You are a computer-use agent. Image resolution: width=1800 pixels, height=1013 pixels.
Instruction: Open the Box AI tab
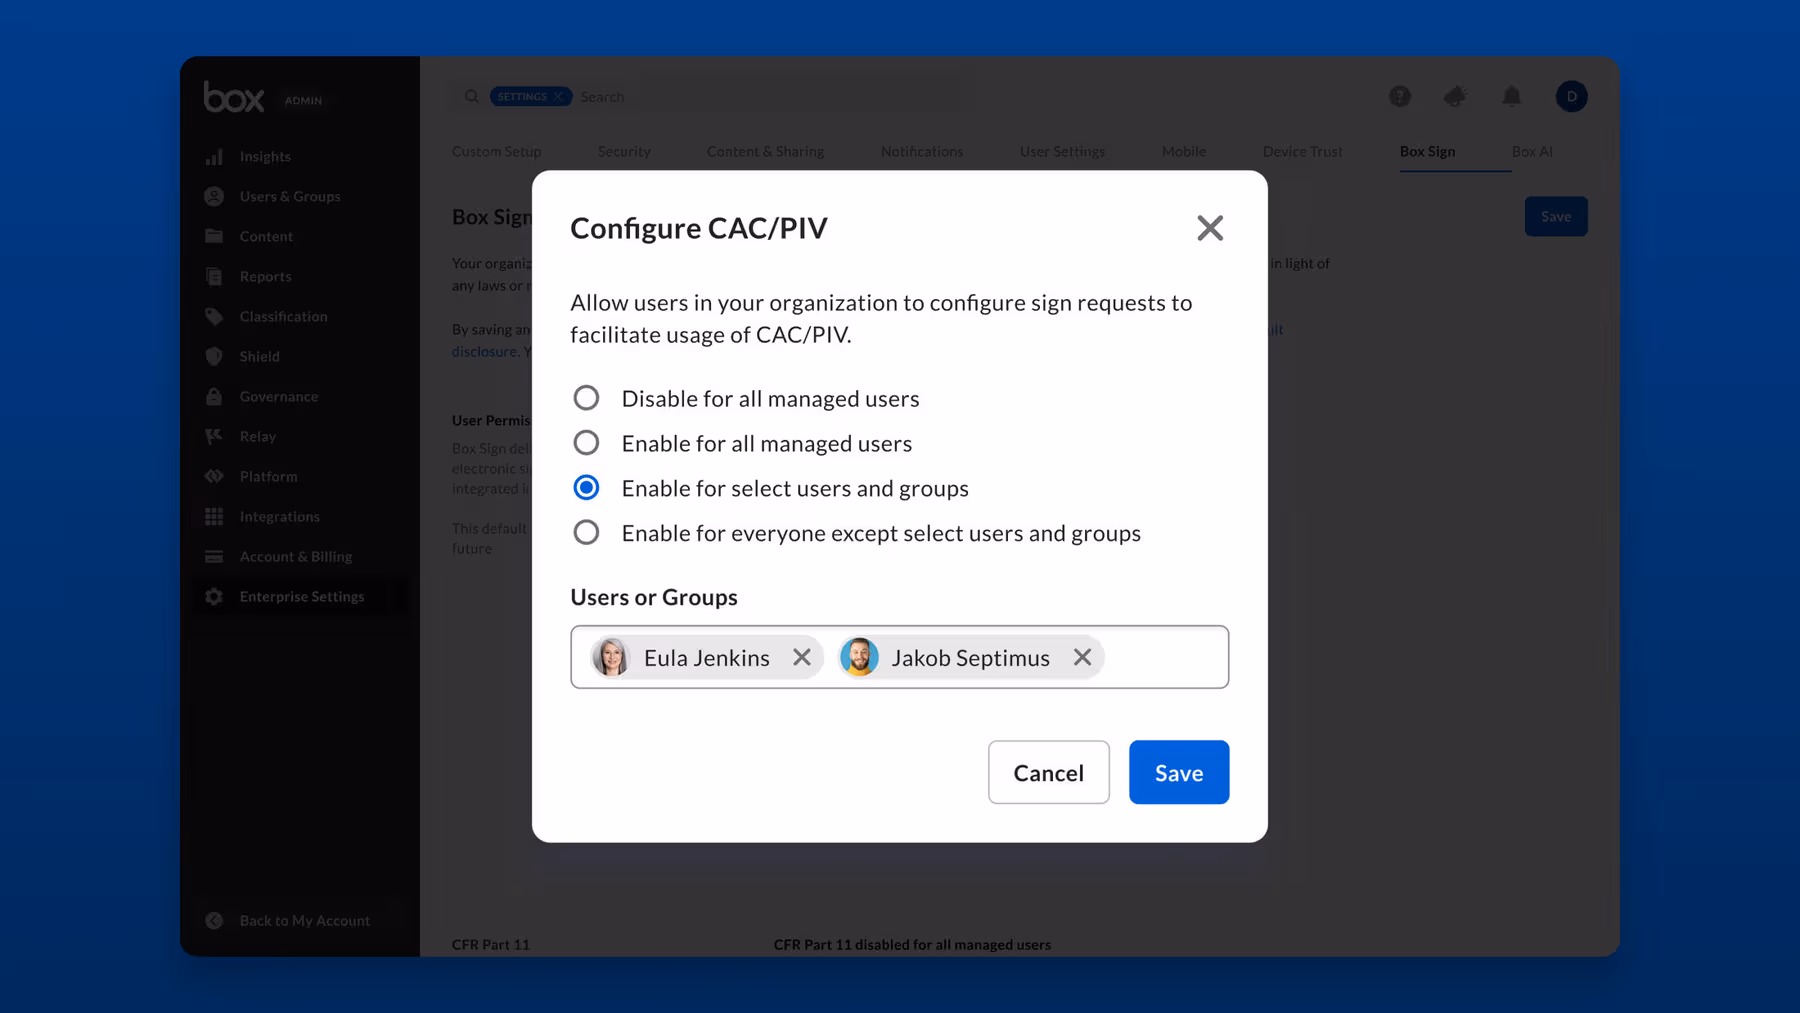coord(1532,151)
